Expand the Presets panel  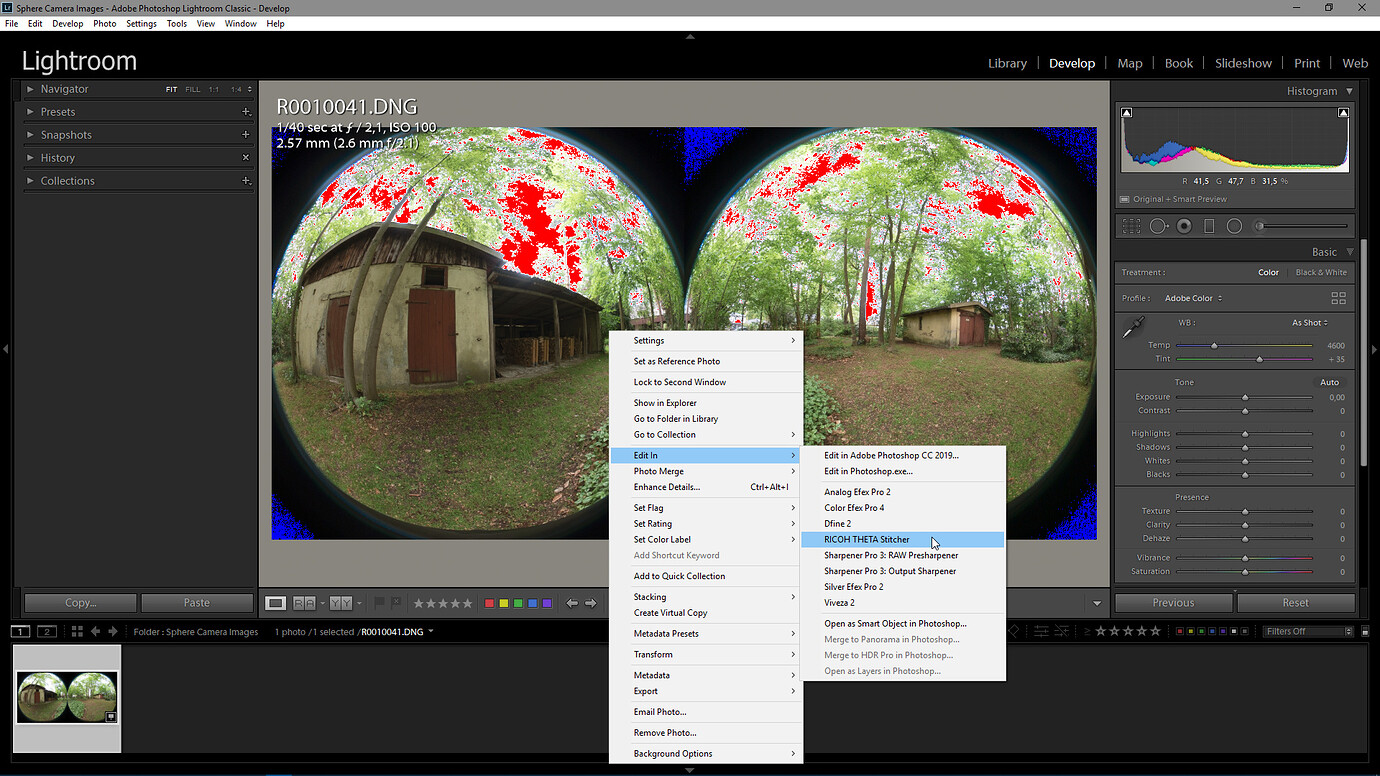coord(30,112)
